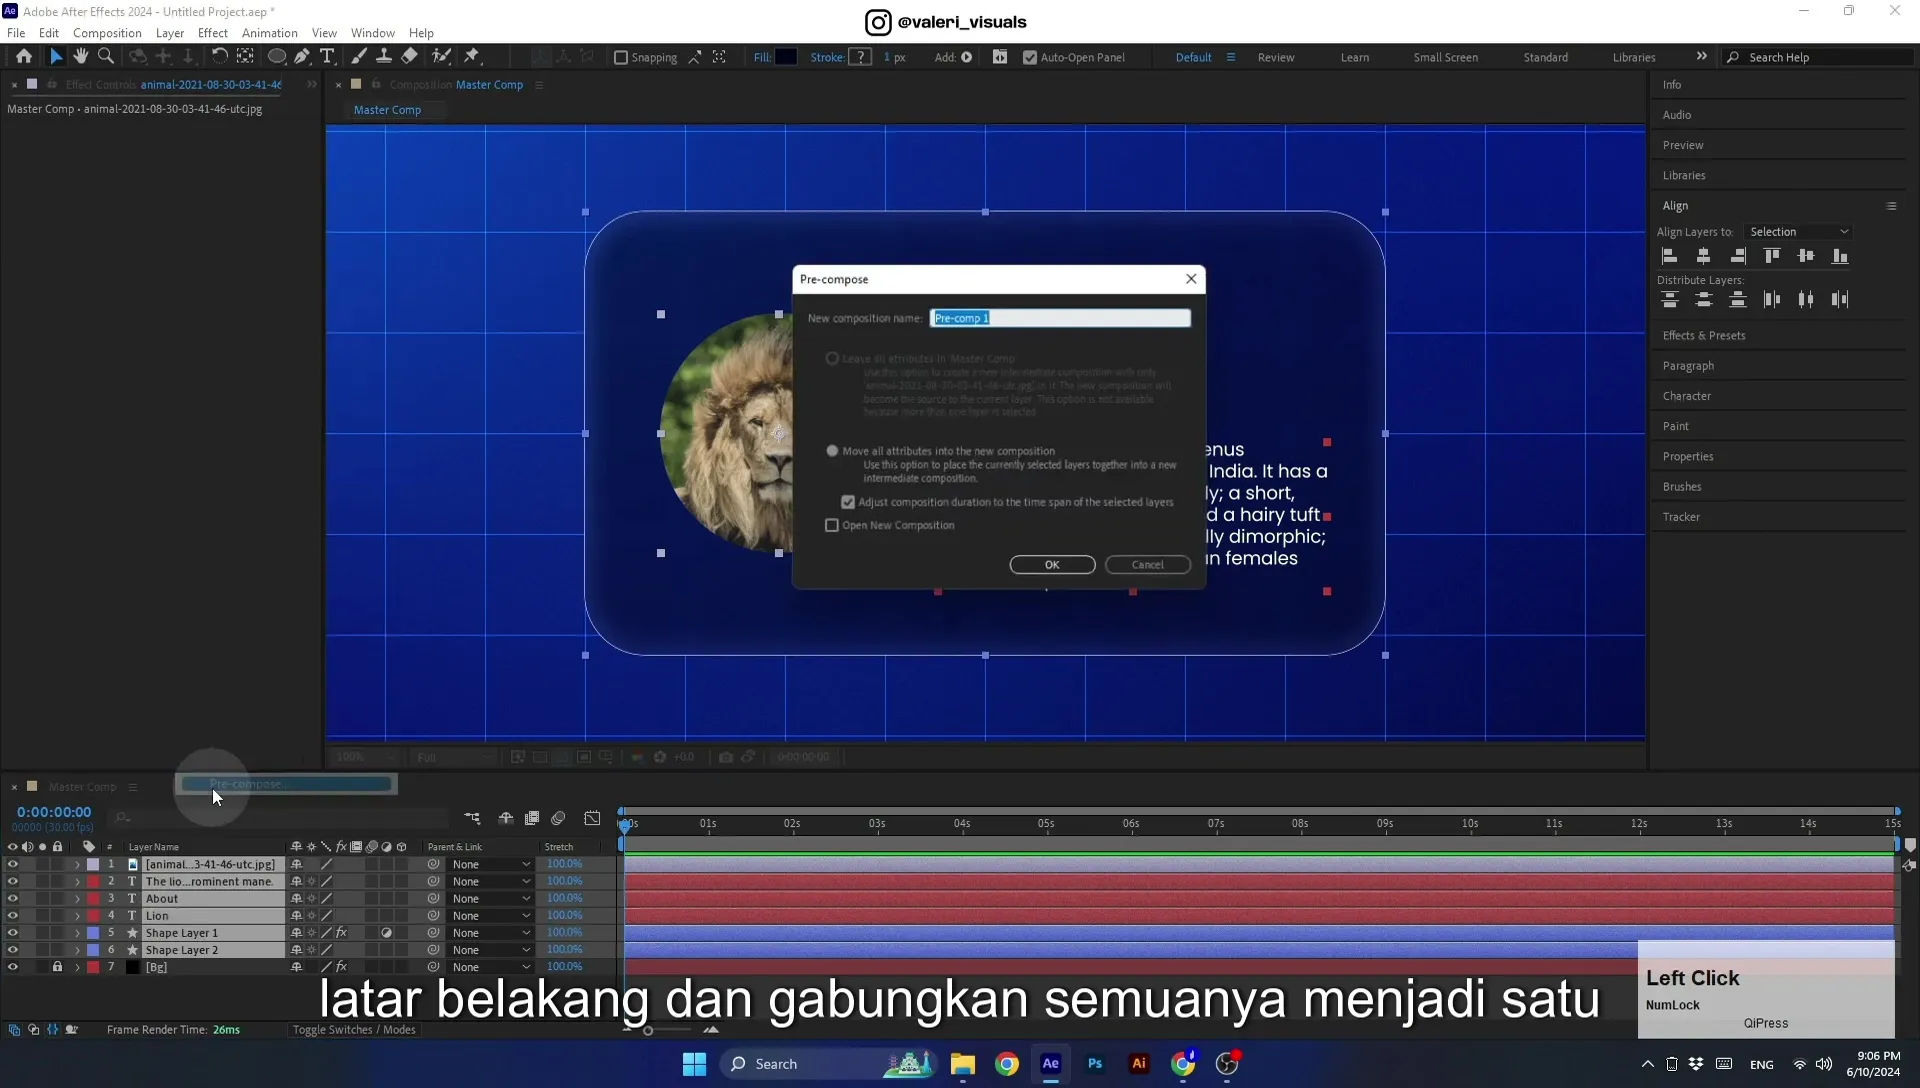Select the Home tool icon
This screenshot has height=1088, width=1920.
[x=24, y=57]
